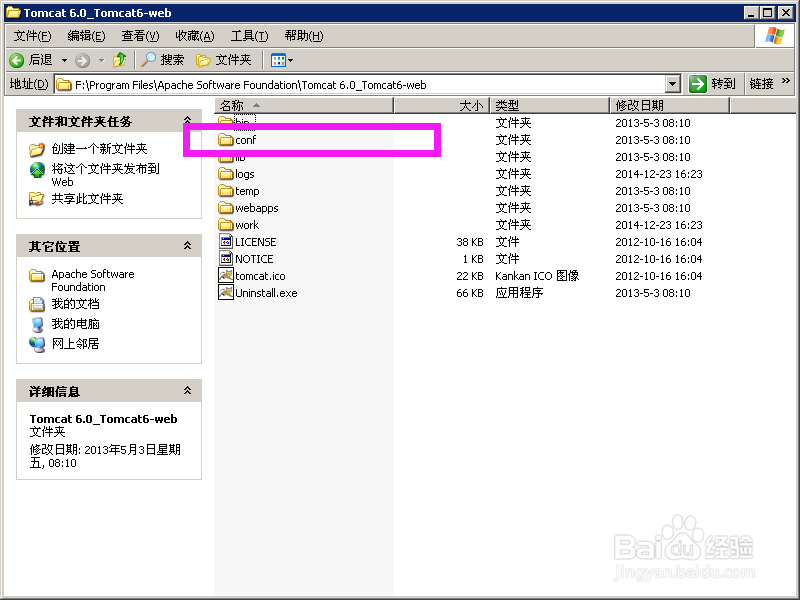800x600 pixels.
Task: Select the work folder icon
Action: (226, 224)
